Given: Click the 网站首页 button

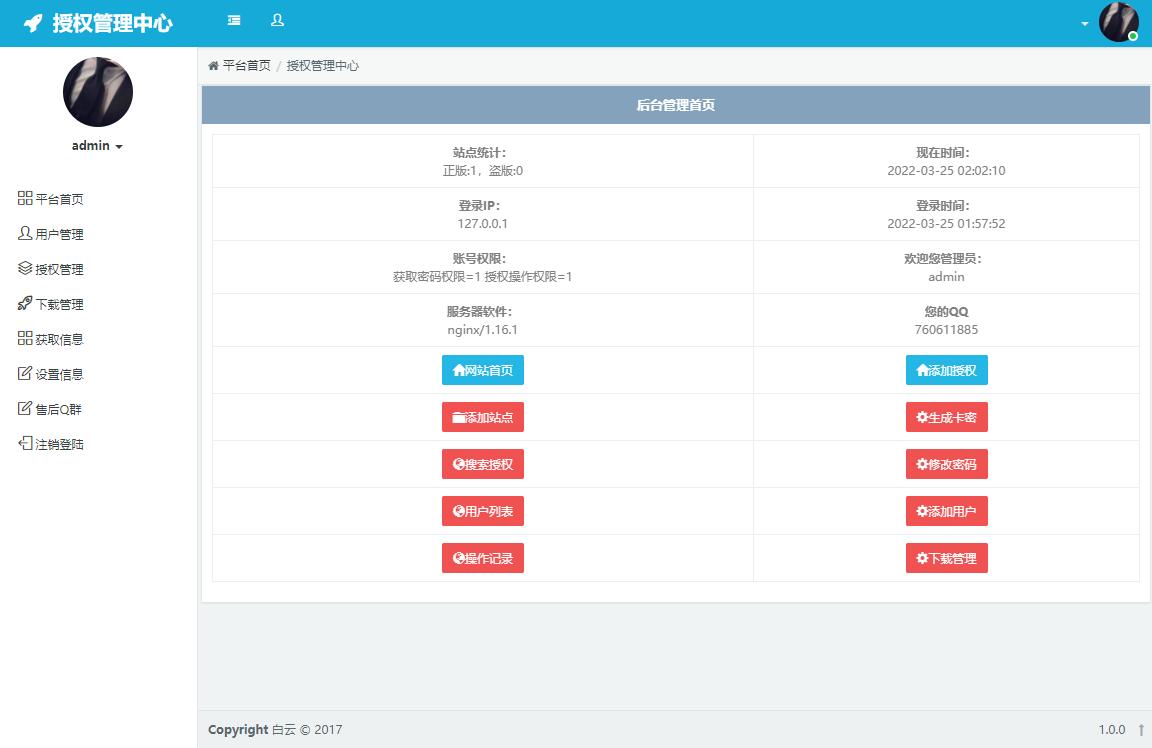Looking at the screenshot, I should click(483, 370).
